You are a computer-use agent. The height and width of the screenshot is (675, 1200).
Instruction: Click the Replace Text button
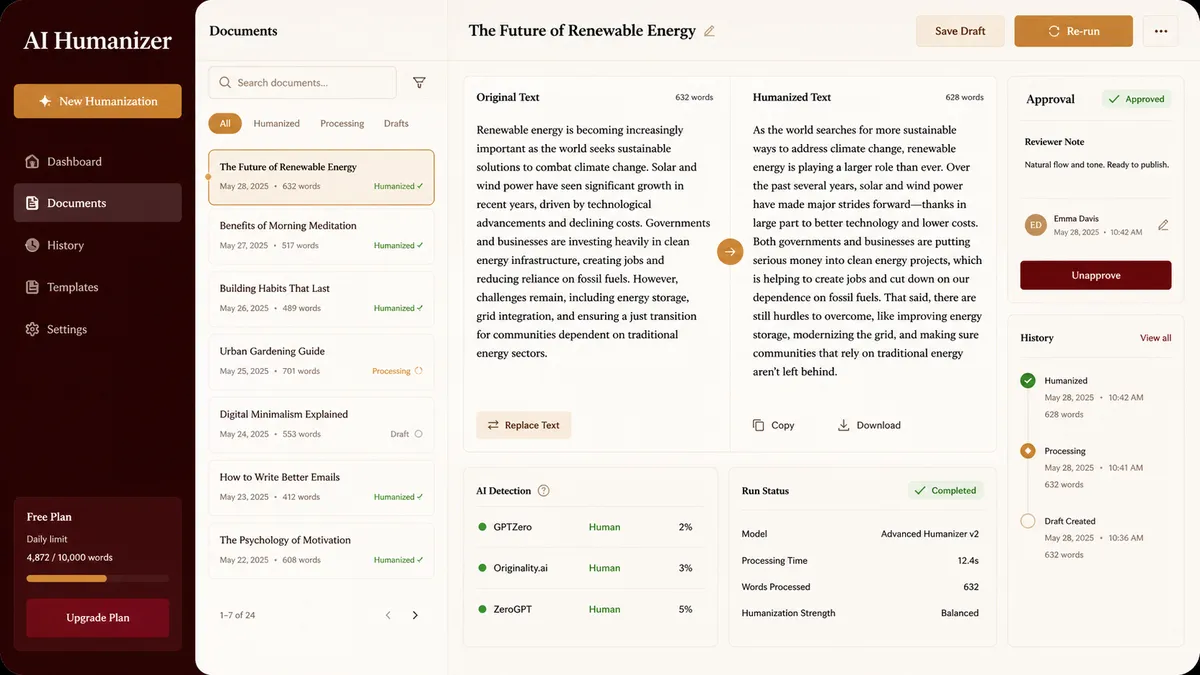tap(523, 425)
